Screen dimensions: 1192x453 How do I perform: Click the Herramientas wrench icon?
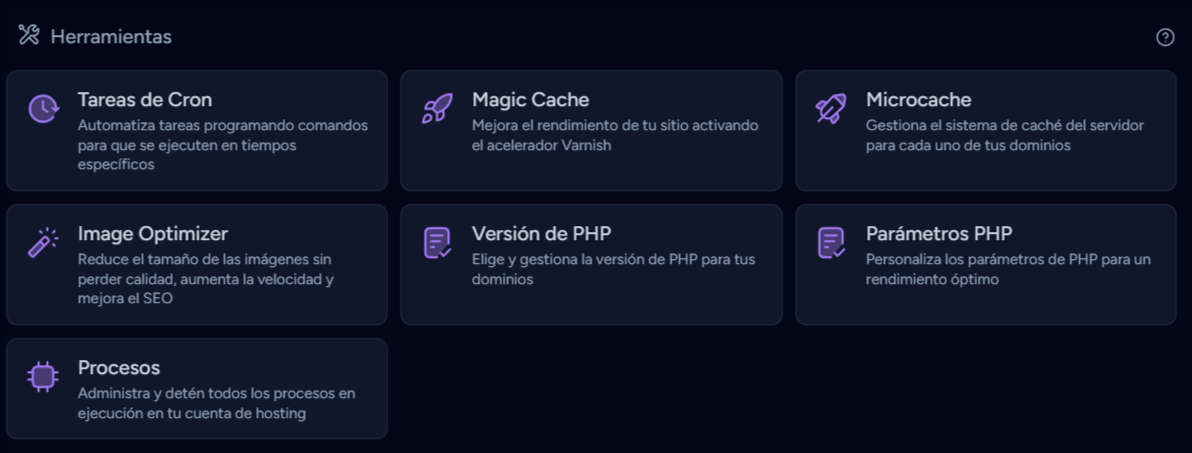click(29, 36)
